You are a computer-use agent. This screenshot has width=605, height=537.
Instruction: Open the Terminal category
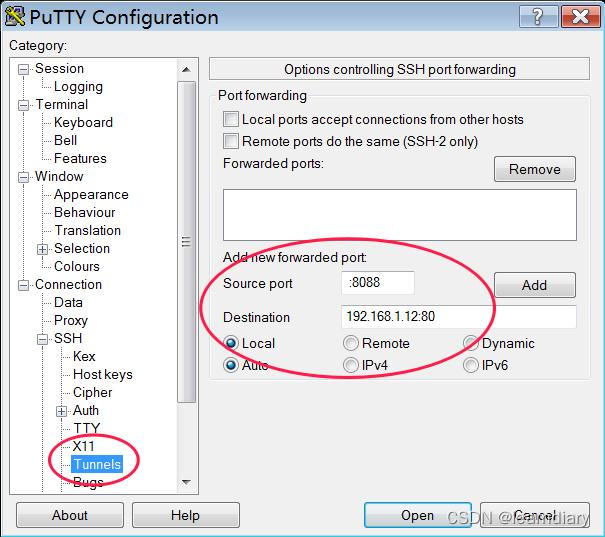pos(62,104)
